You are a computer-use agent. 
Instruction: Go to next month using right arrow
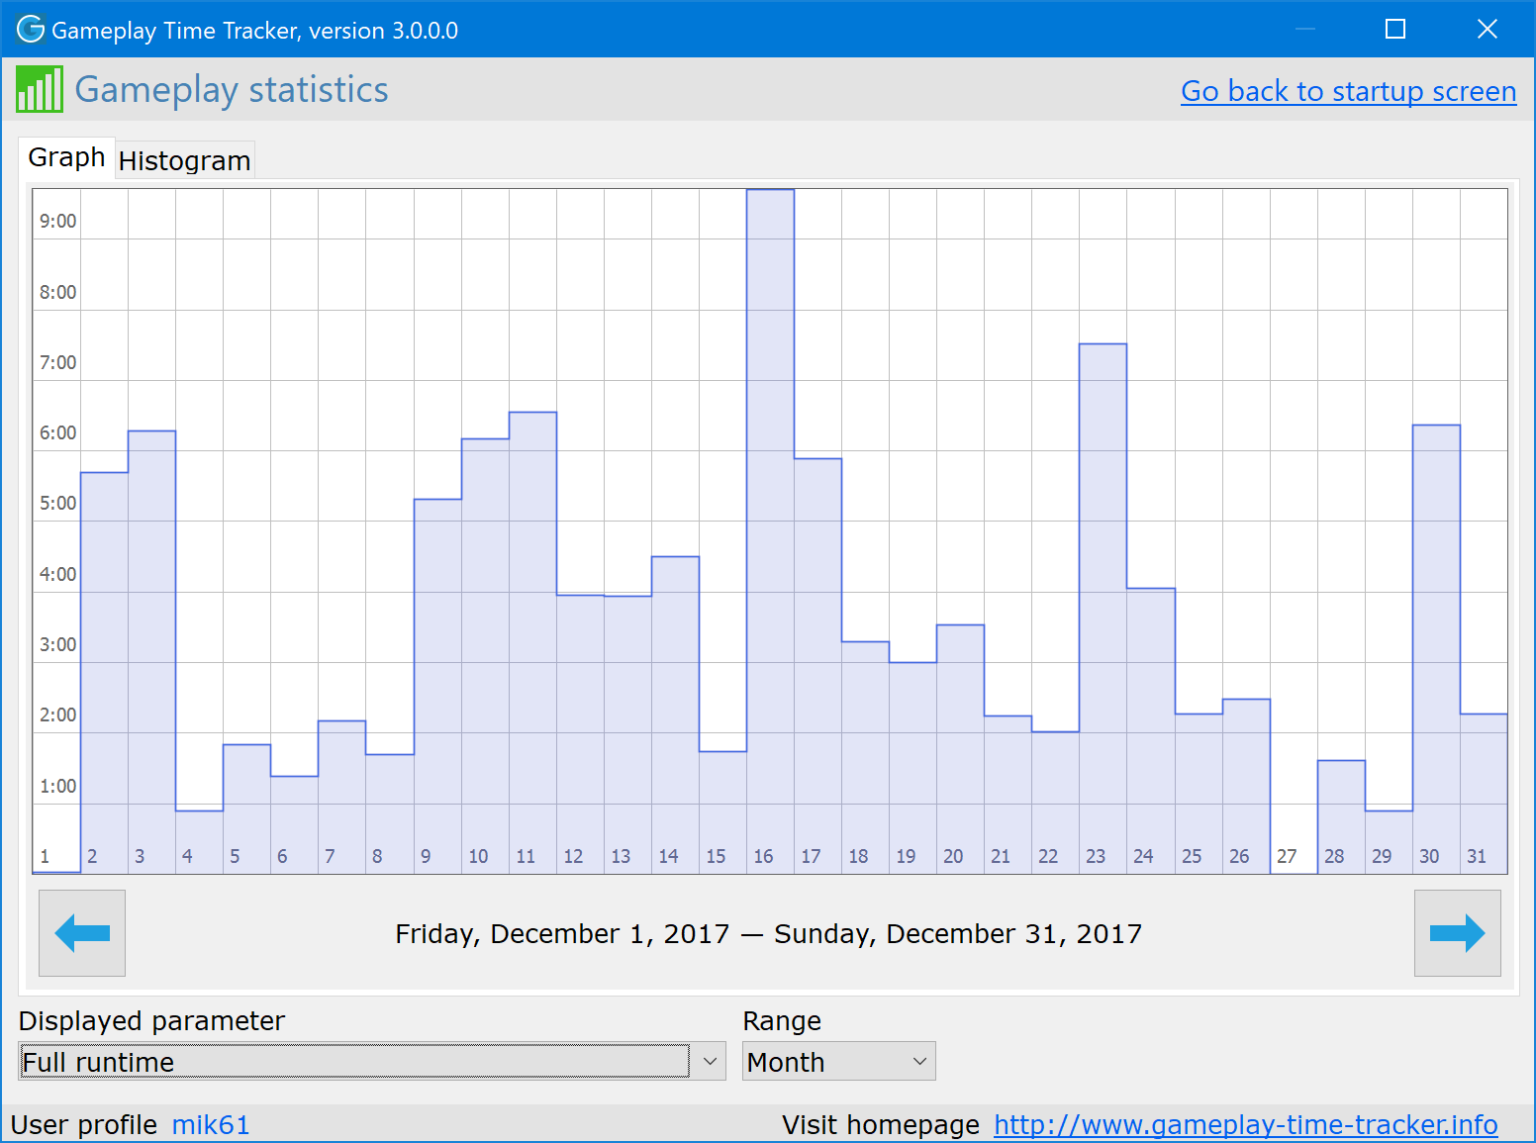[x=1456, y=932]
